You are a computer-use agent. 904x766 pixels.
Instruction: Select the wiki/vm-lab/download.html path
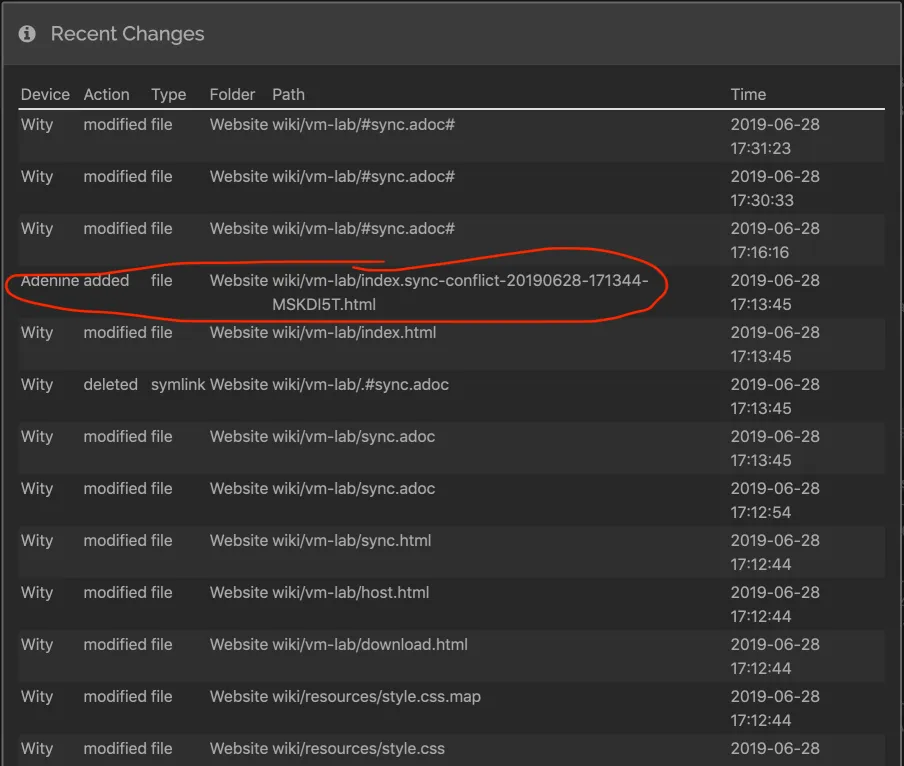click(370, 645)
